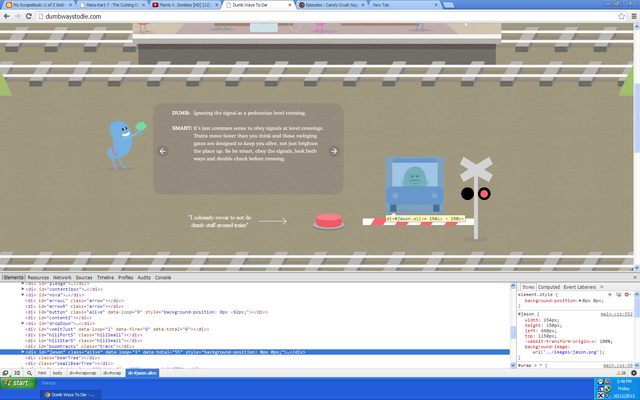
Task: Open the DevTools settings gear icon
Action: (x=634, y=373)
